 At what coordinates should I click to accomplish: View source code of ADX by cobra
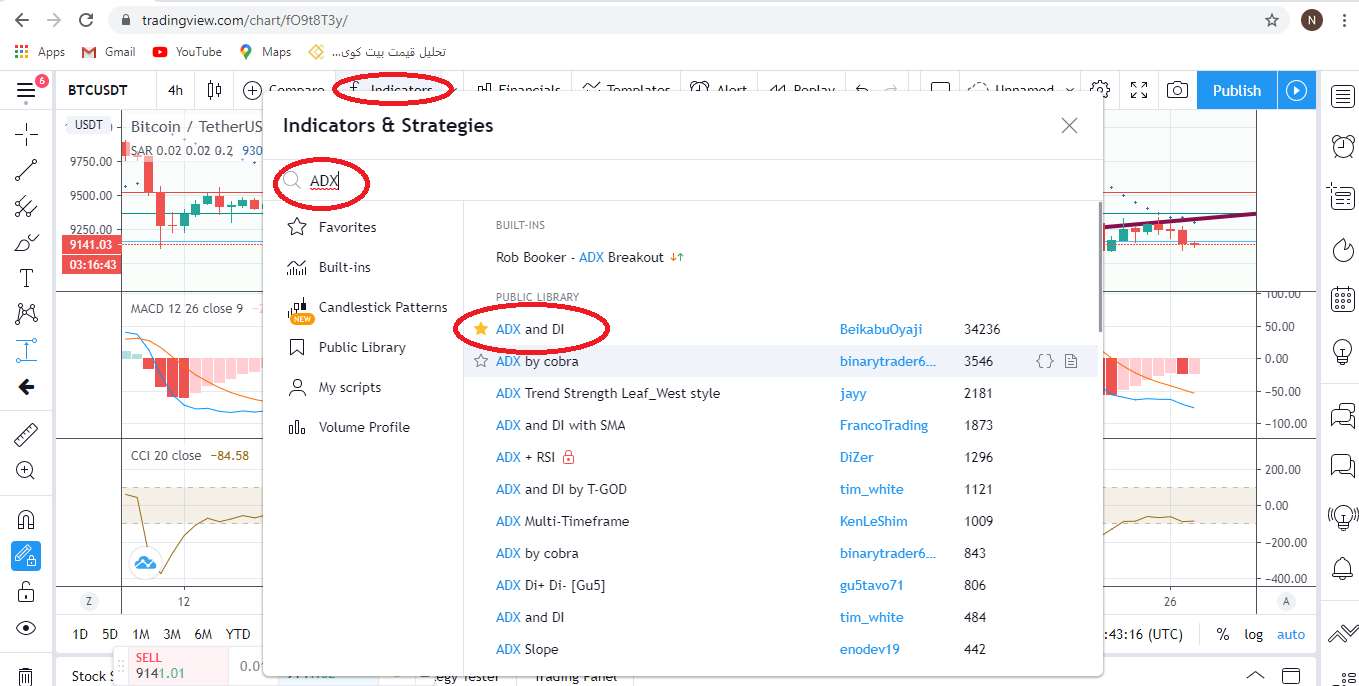[1045, 361]
